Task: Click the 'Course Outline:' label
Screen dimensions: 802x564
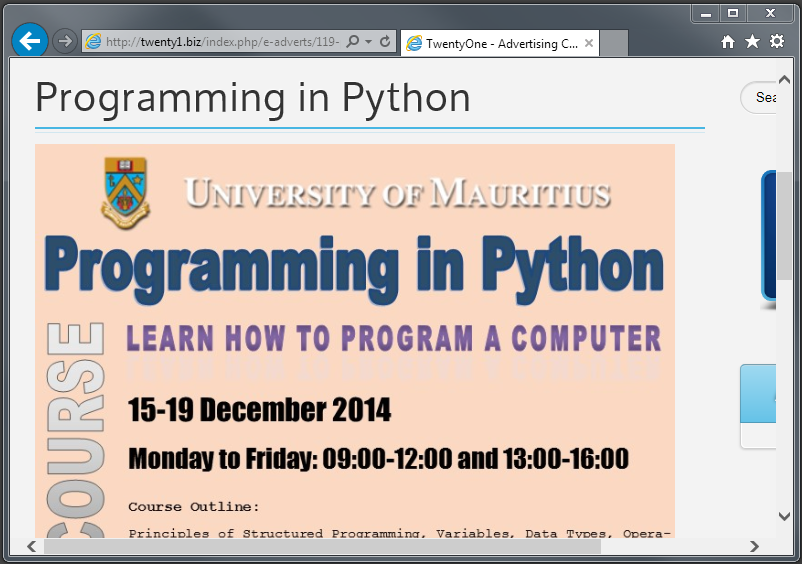Action: pos(194,507)
